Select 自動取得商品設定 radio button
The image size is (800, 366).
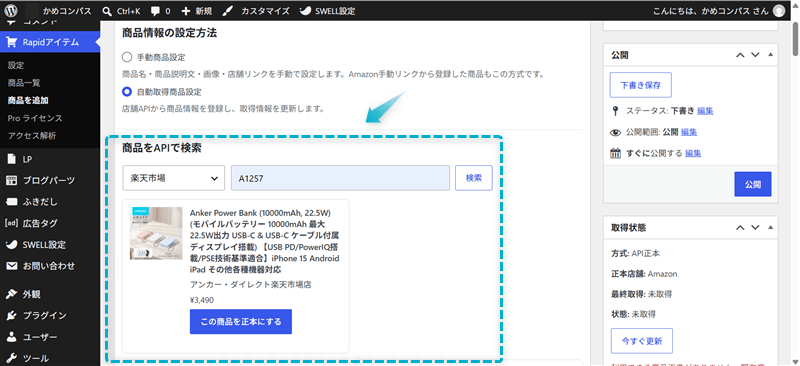tap(127, 92)
